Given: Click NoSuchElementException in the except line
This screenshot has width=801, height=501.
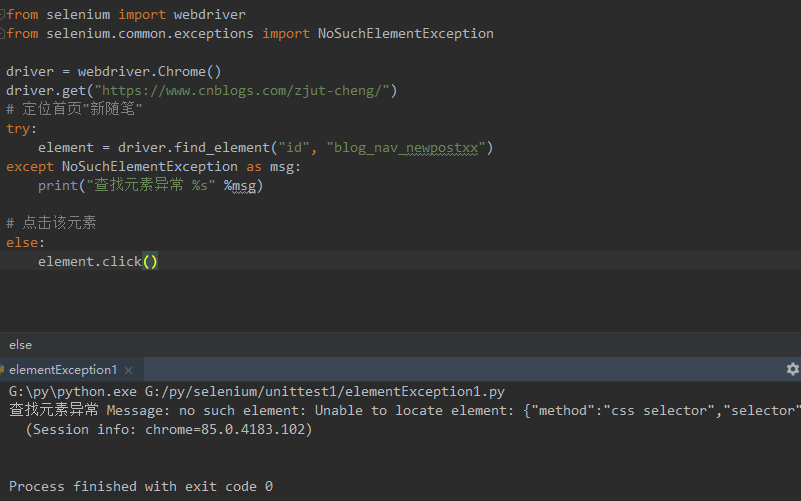Looking at the screenshot, I should tap(150, 167).
